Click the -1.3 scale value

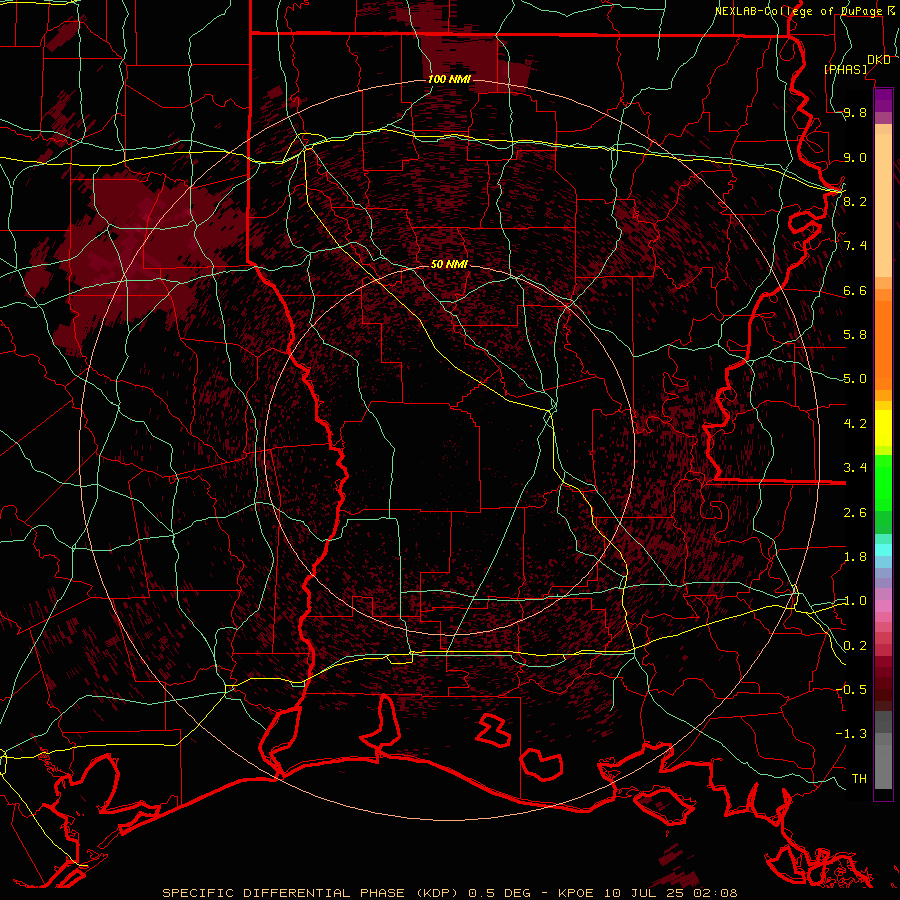[851, 734]
